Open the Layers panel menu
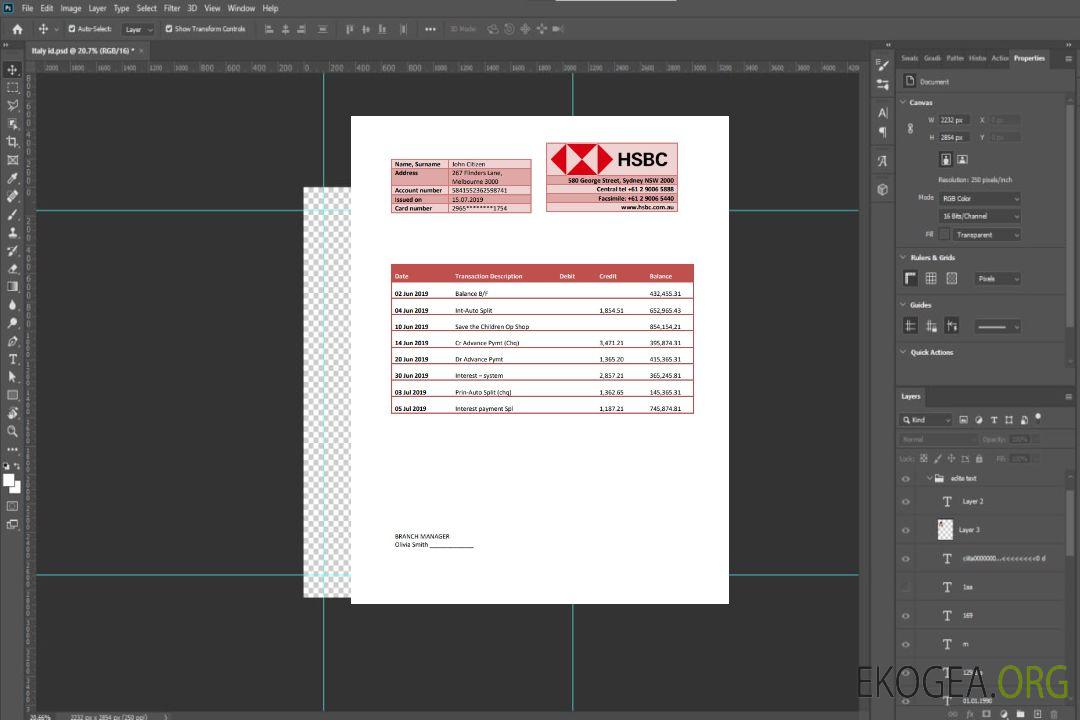Screen dimensions: 1080x720 (1068, 397)
